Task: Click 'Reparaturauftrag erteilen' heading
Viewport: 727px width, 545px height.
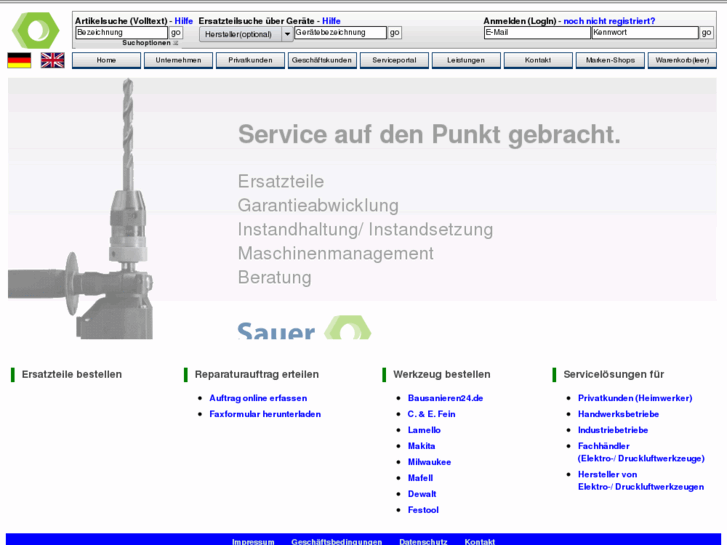Action: tap(256, 374)
